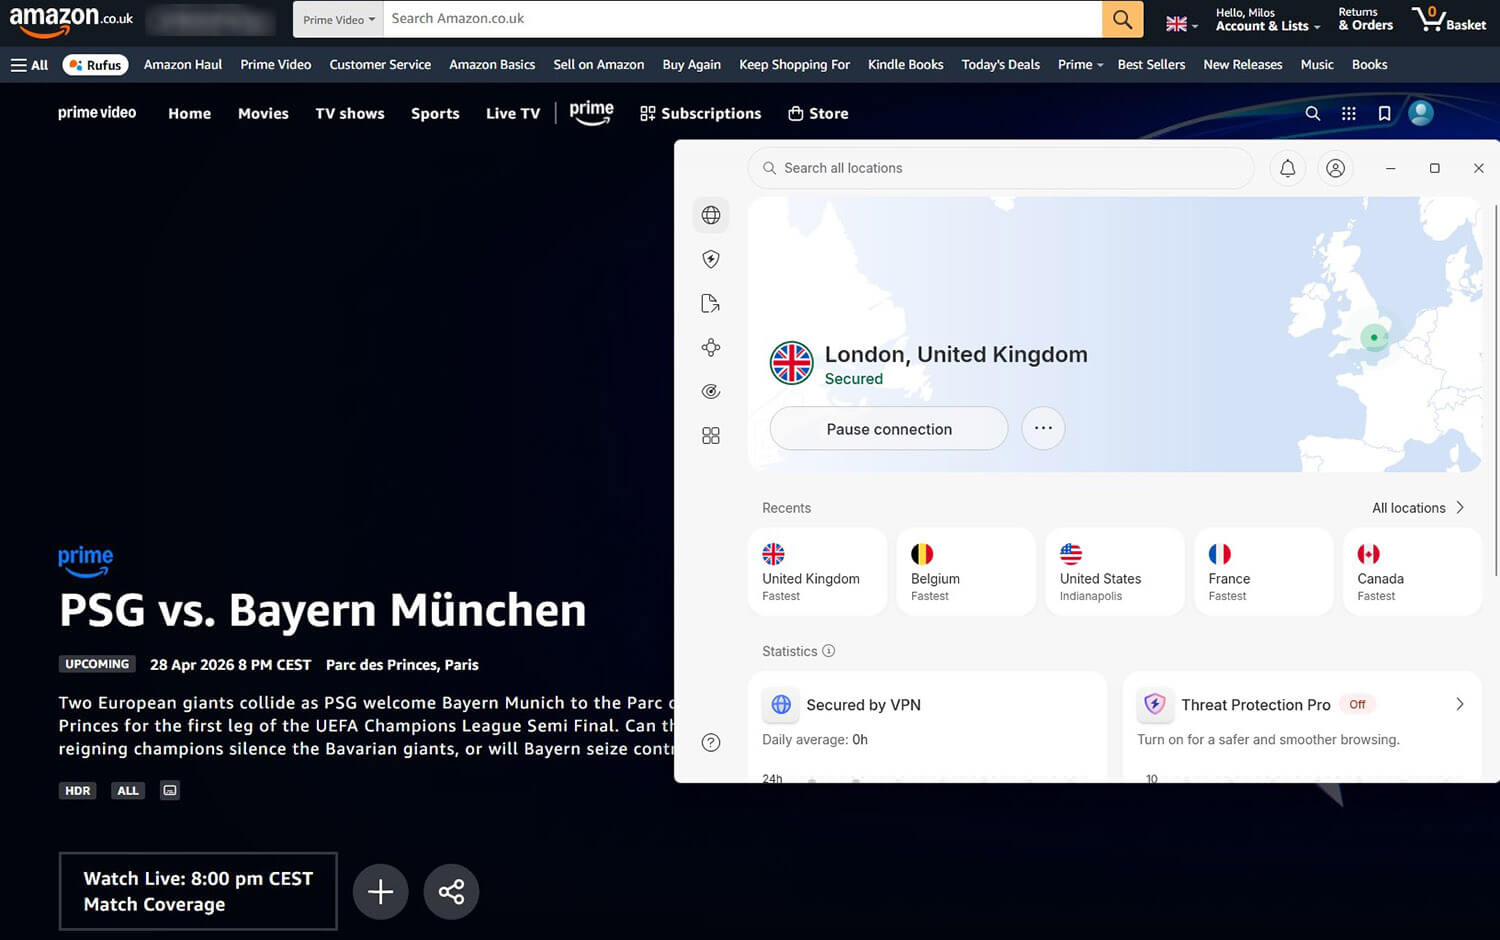Open the Prime Video profile avatar
This screenshot has width=1500, height=940.
(x=1421, y=113)
